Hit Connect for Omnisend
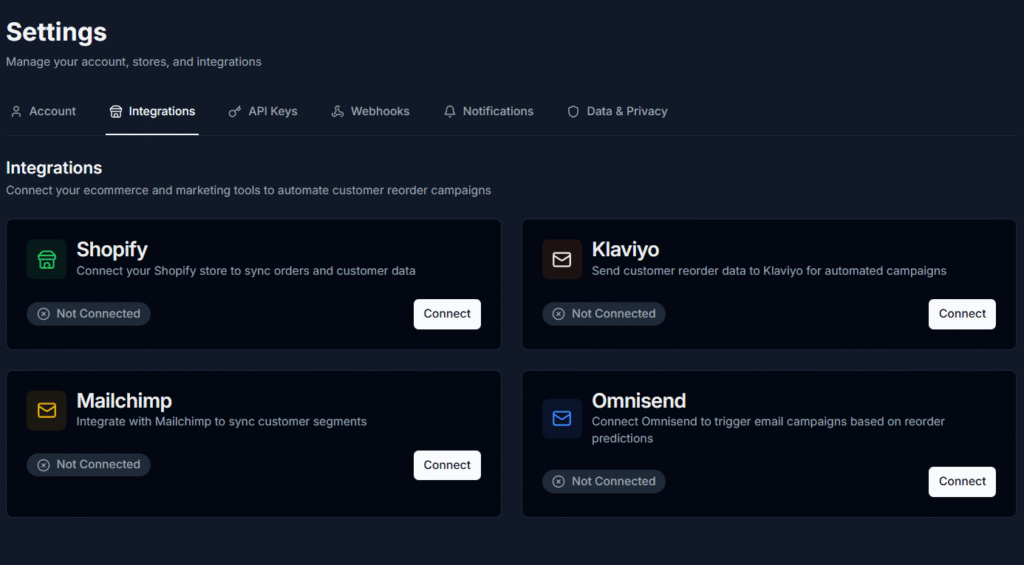 (962, 482)
